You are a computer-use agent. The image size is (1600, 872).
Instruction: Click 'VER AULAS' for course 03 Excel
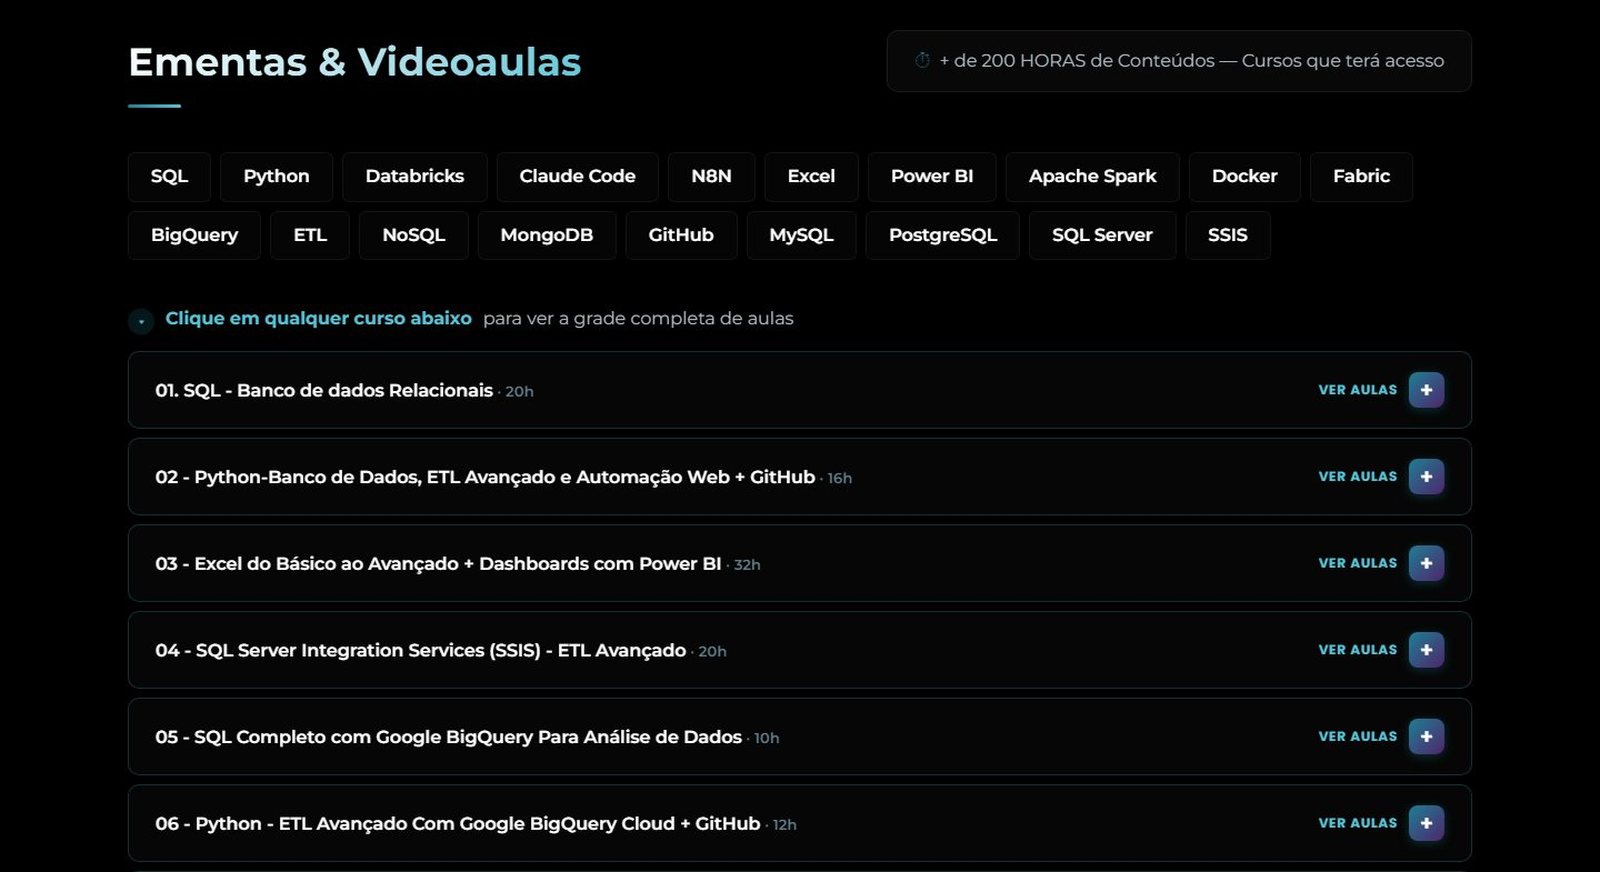[x=1358, y=563]
